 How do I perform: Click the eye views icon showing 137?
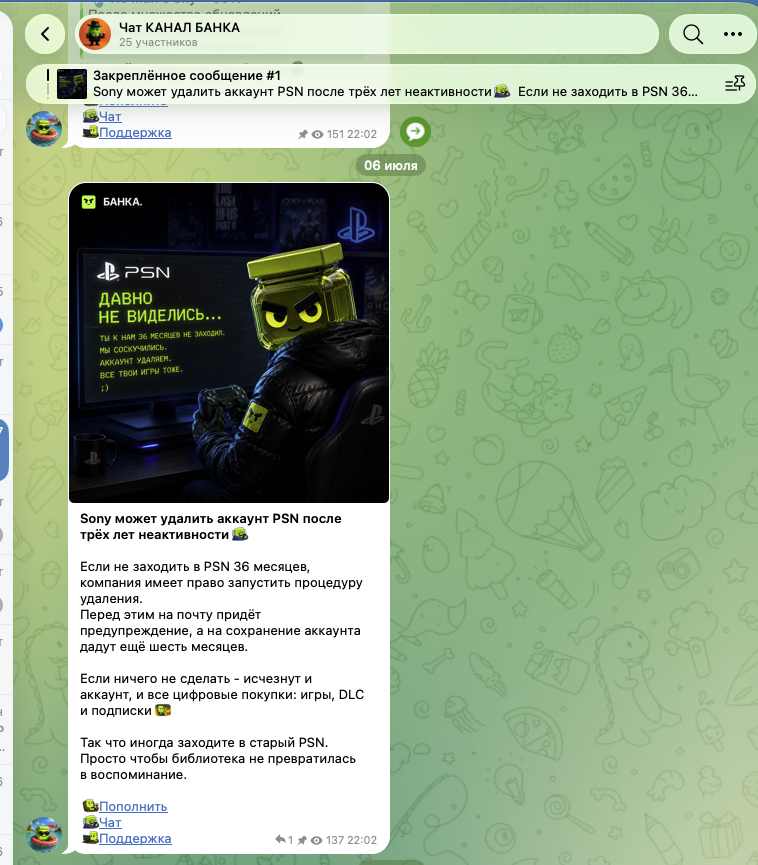(317, 840)
